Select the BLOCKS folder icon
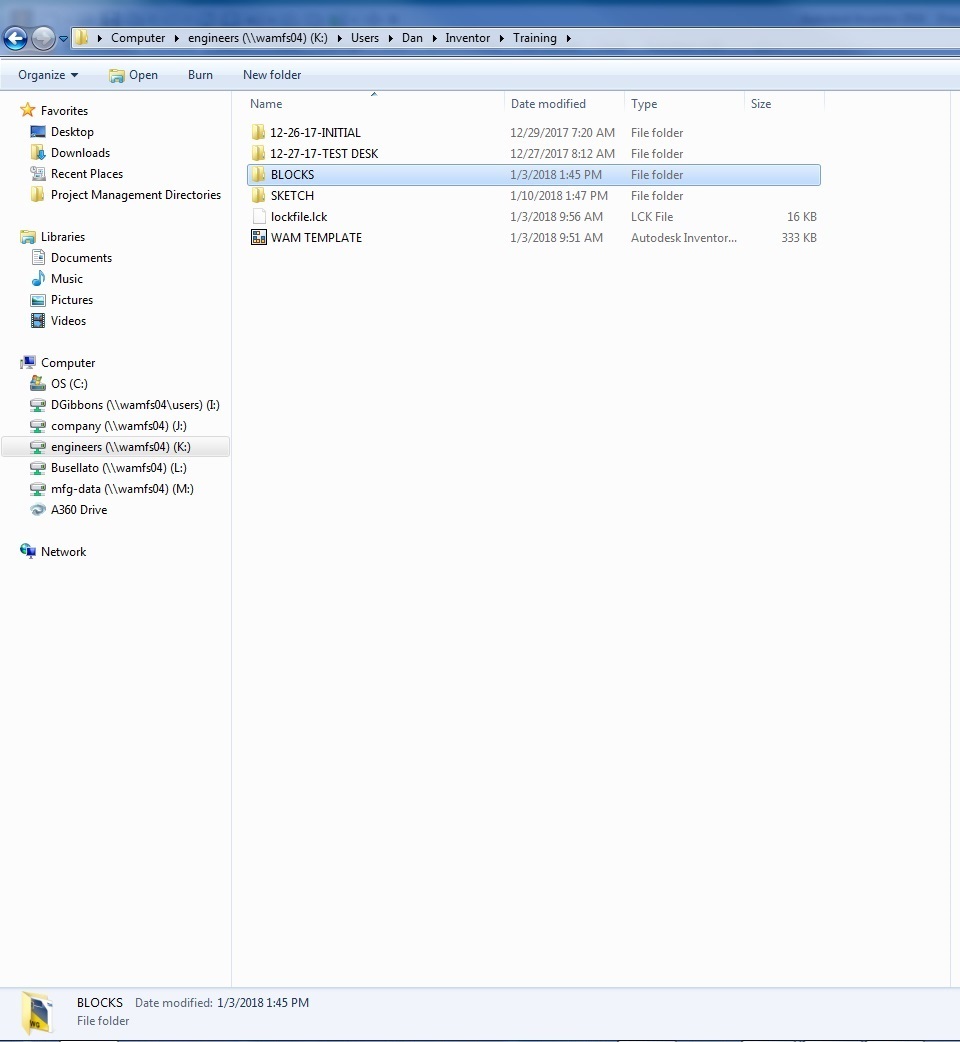The width and height of the screenshot is (960, 1042). [x=260, y=174]
